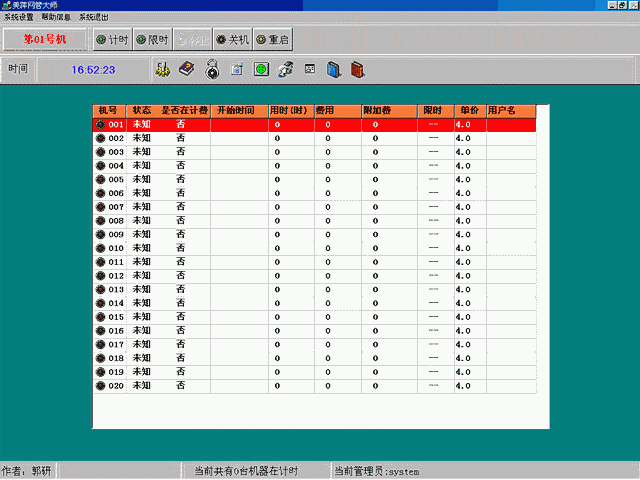Click the 机号 column header
Screen dimensions: 640x480
(108, 110)
